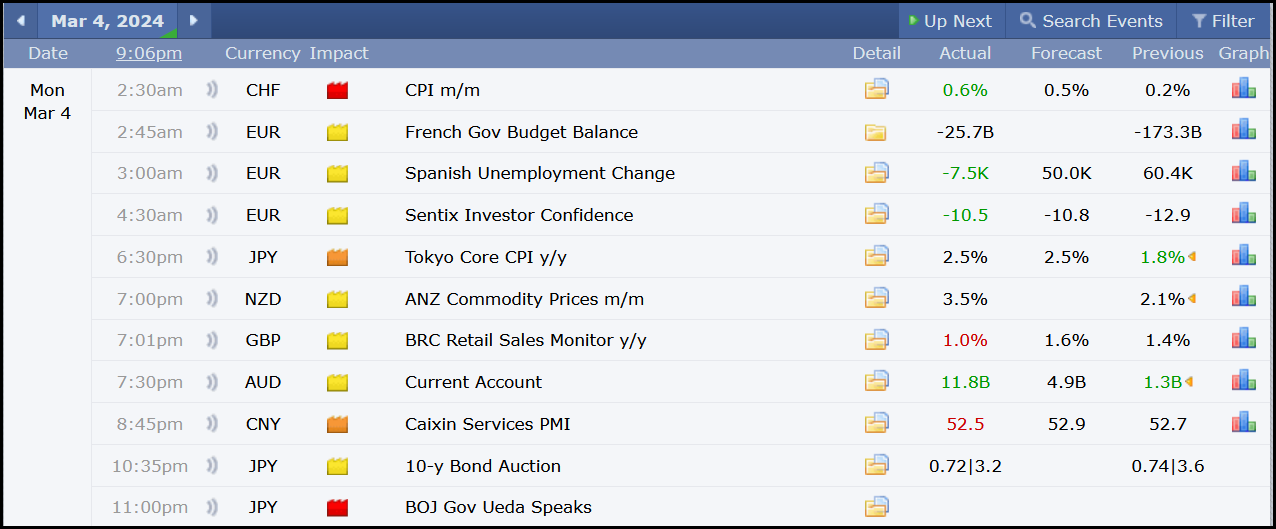Viewport: 1276px width, 529px height.
Task: Select the French Gov Budget Balance event
Action: pos(521,132)
